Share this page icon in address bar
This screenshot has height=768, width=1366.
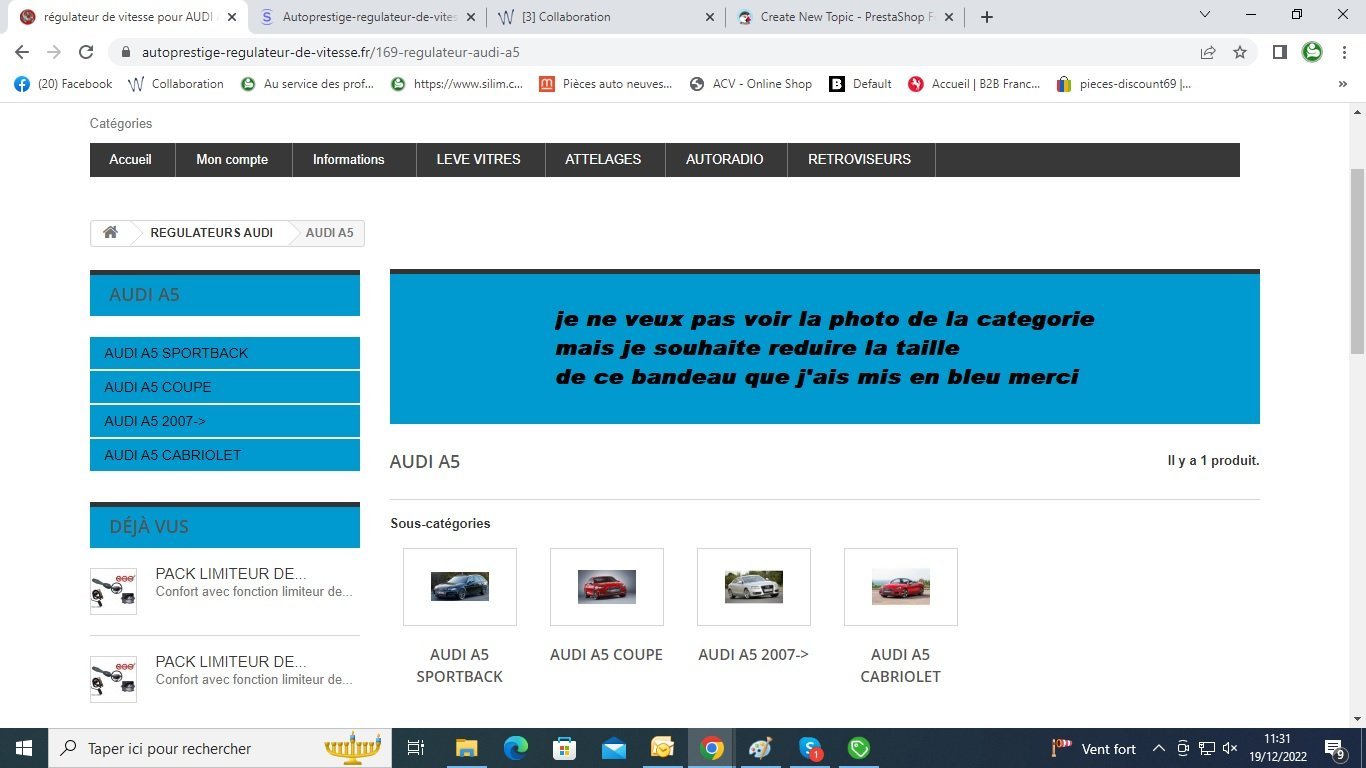tap(1208, 52)
